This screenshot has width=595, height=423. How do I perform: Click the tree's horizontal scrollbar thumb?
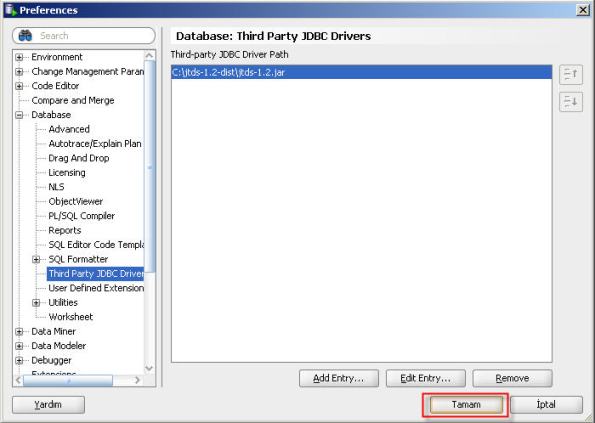click(68, 380)
